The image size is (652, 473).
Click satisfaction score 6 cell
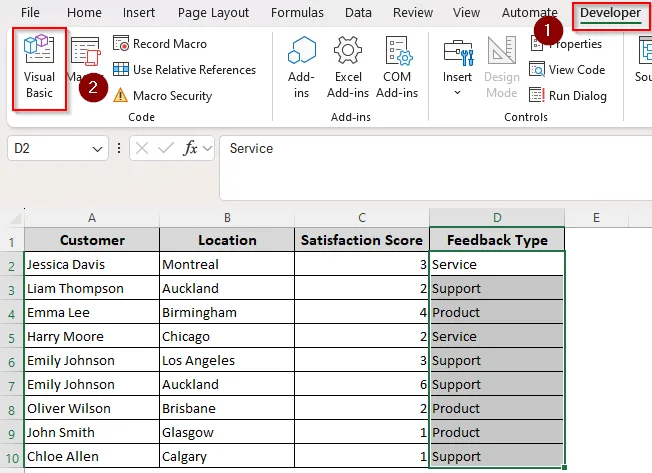click(x=362, y=384)
